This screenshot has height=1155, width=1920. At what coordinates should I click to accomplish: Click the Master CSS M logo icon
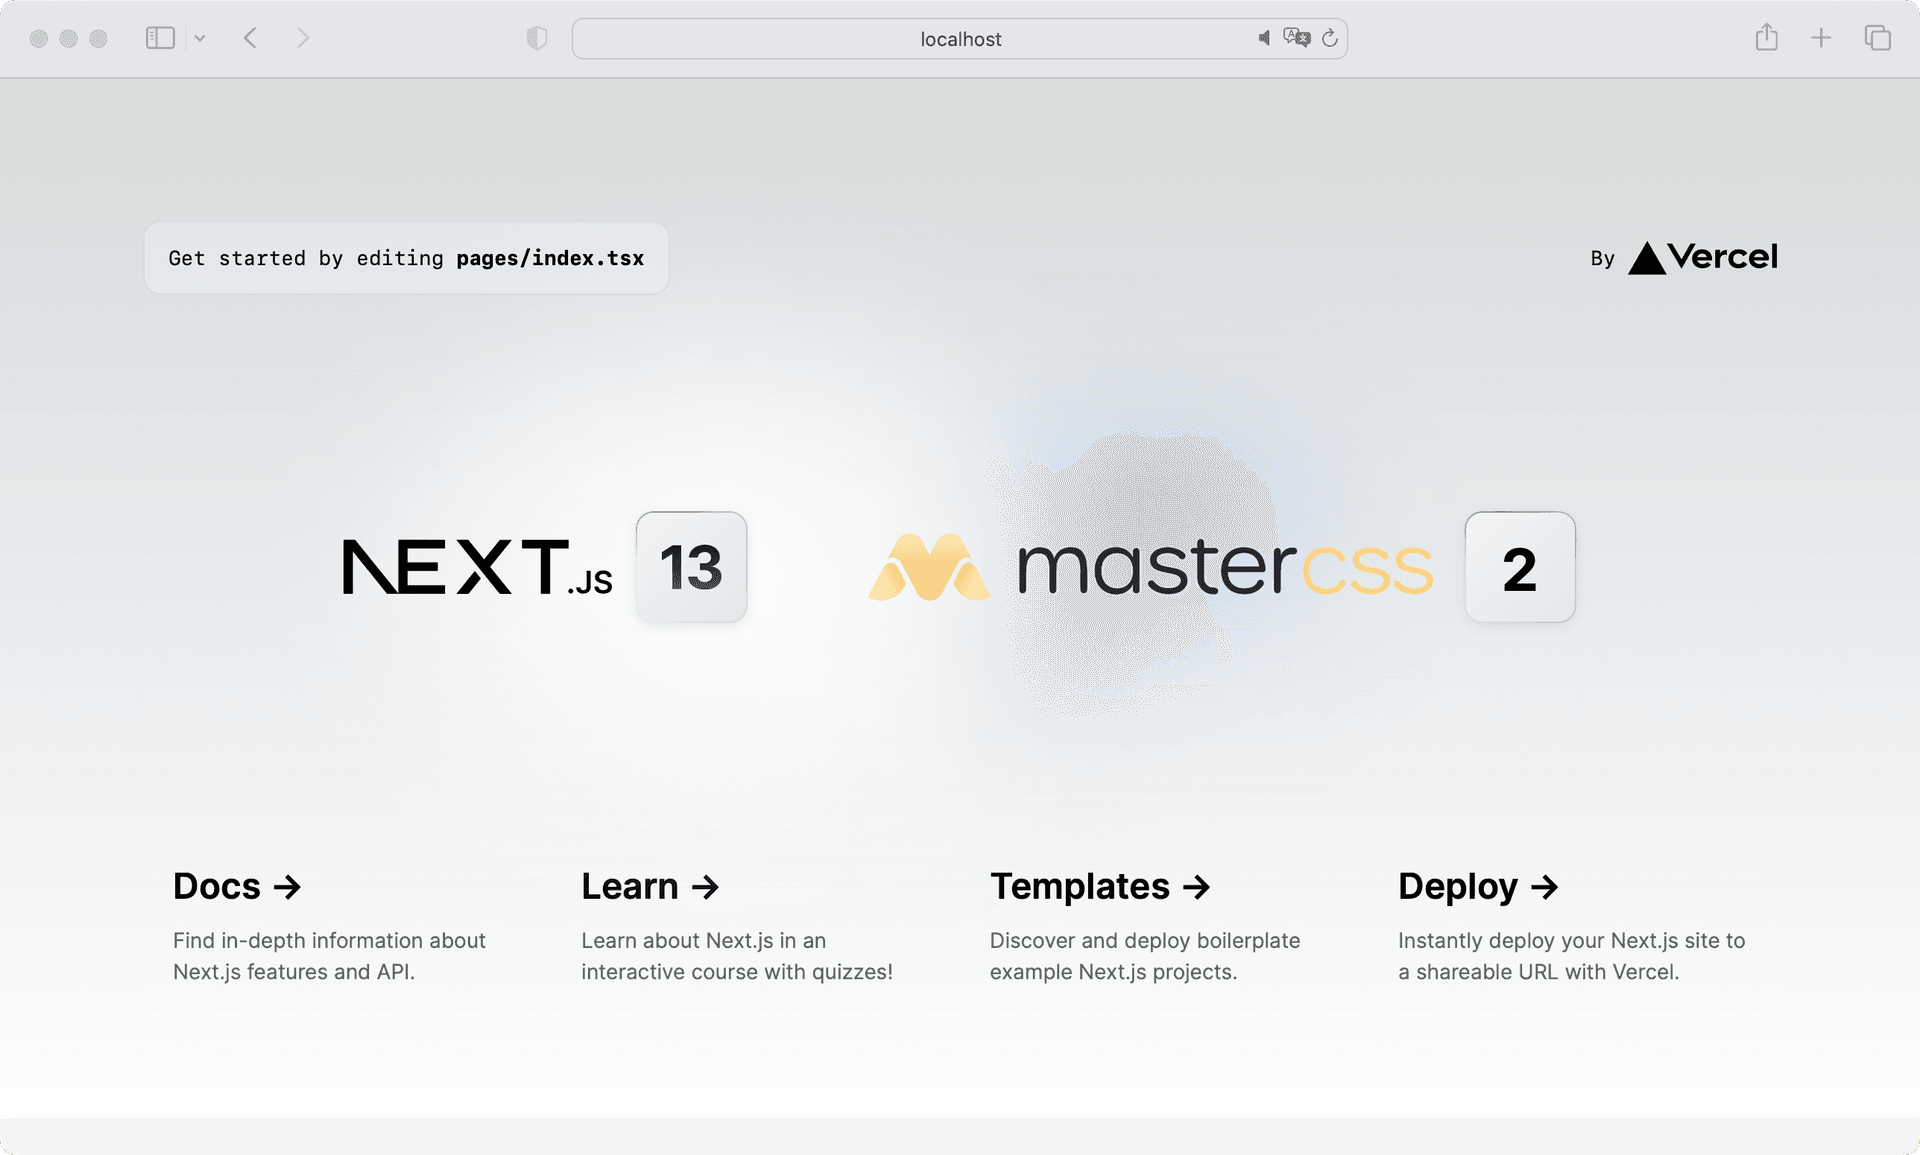[x=929, y=567]
